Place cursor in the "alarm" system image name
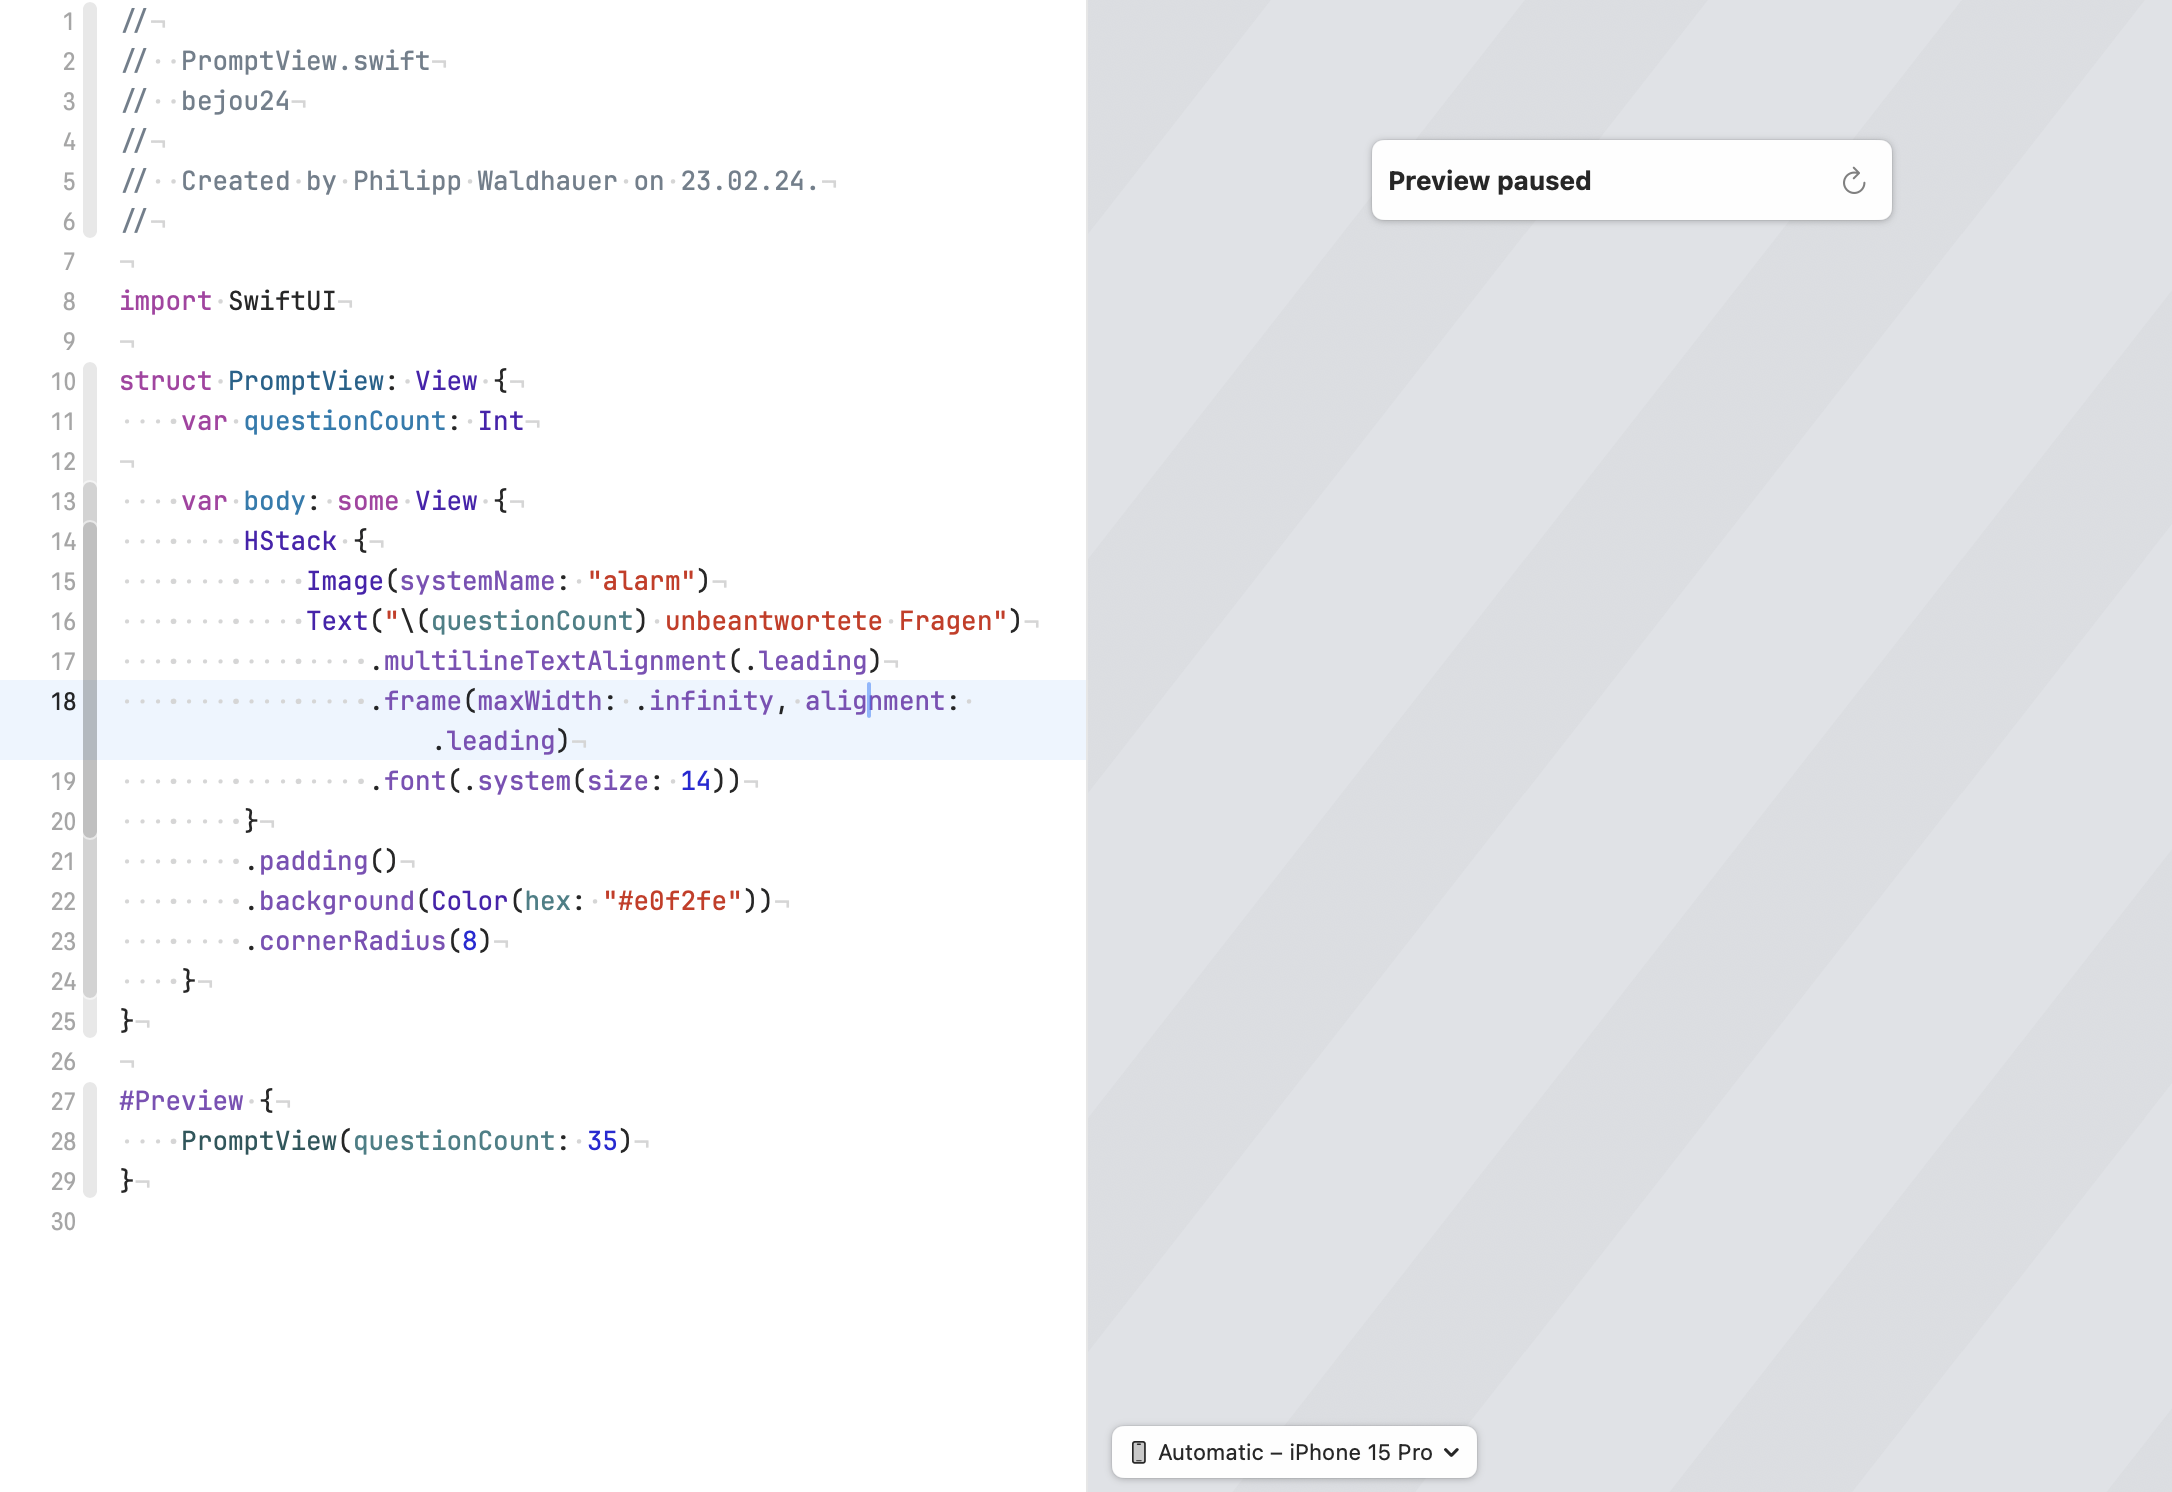Screen dimensions: 2172x1492 pos(641,580)
